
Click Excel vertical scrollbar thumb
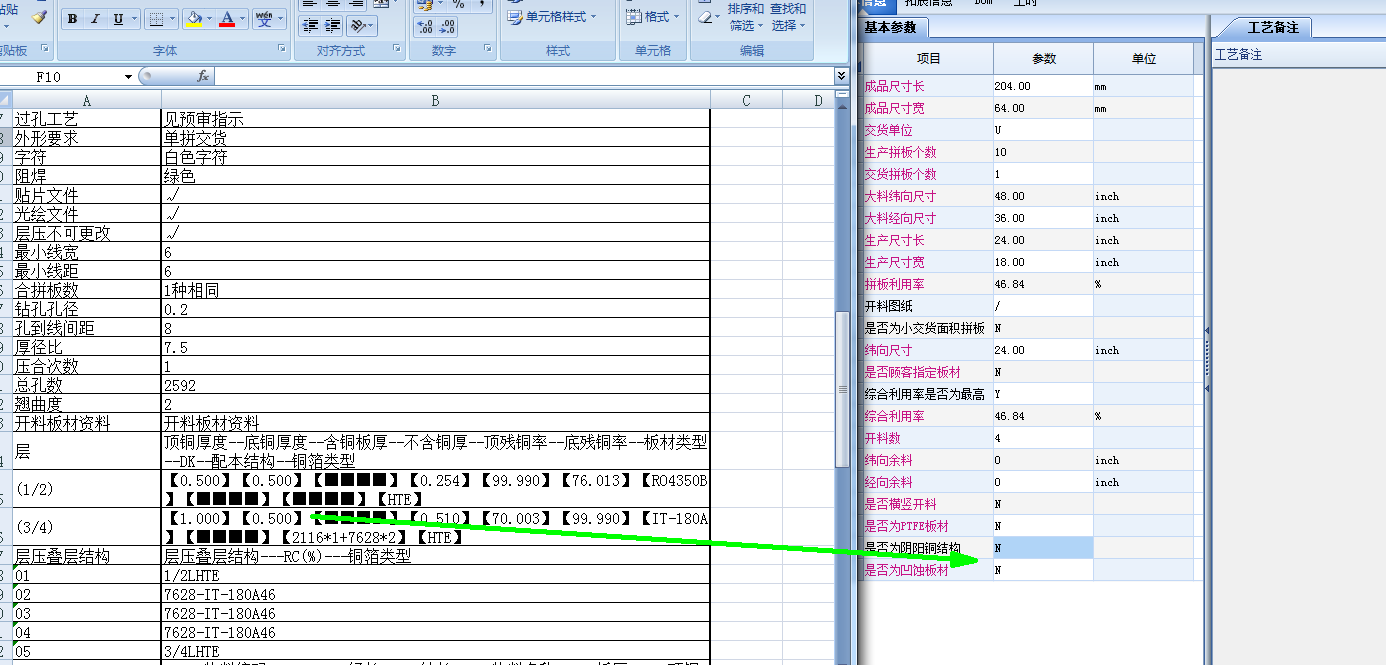click(841, 390)
